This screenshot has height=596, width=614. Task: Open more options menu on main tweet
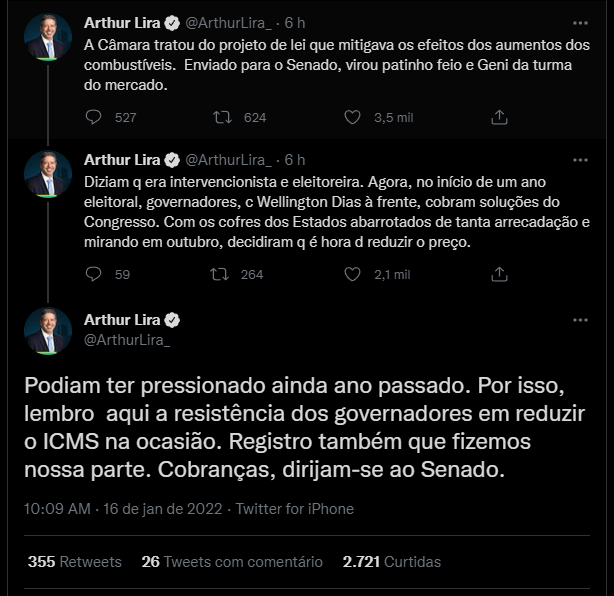pyautogui.click(x=580, y=320)
